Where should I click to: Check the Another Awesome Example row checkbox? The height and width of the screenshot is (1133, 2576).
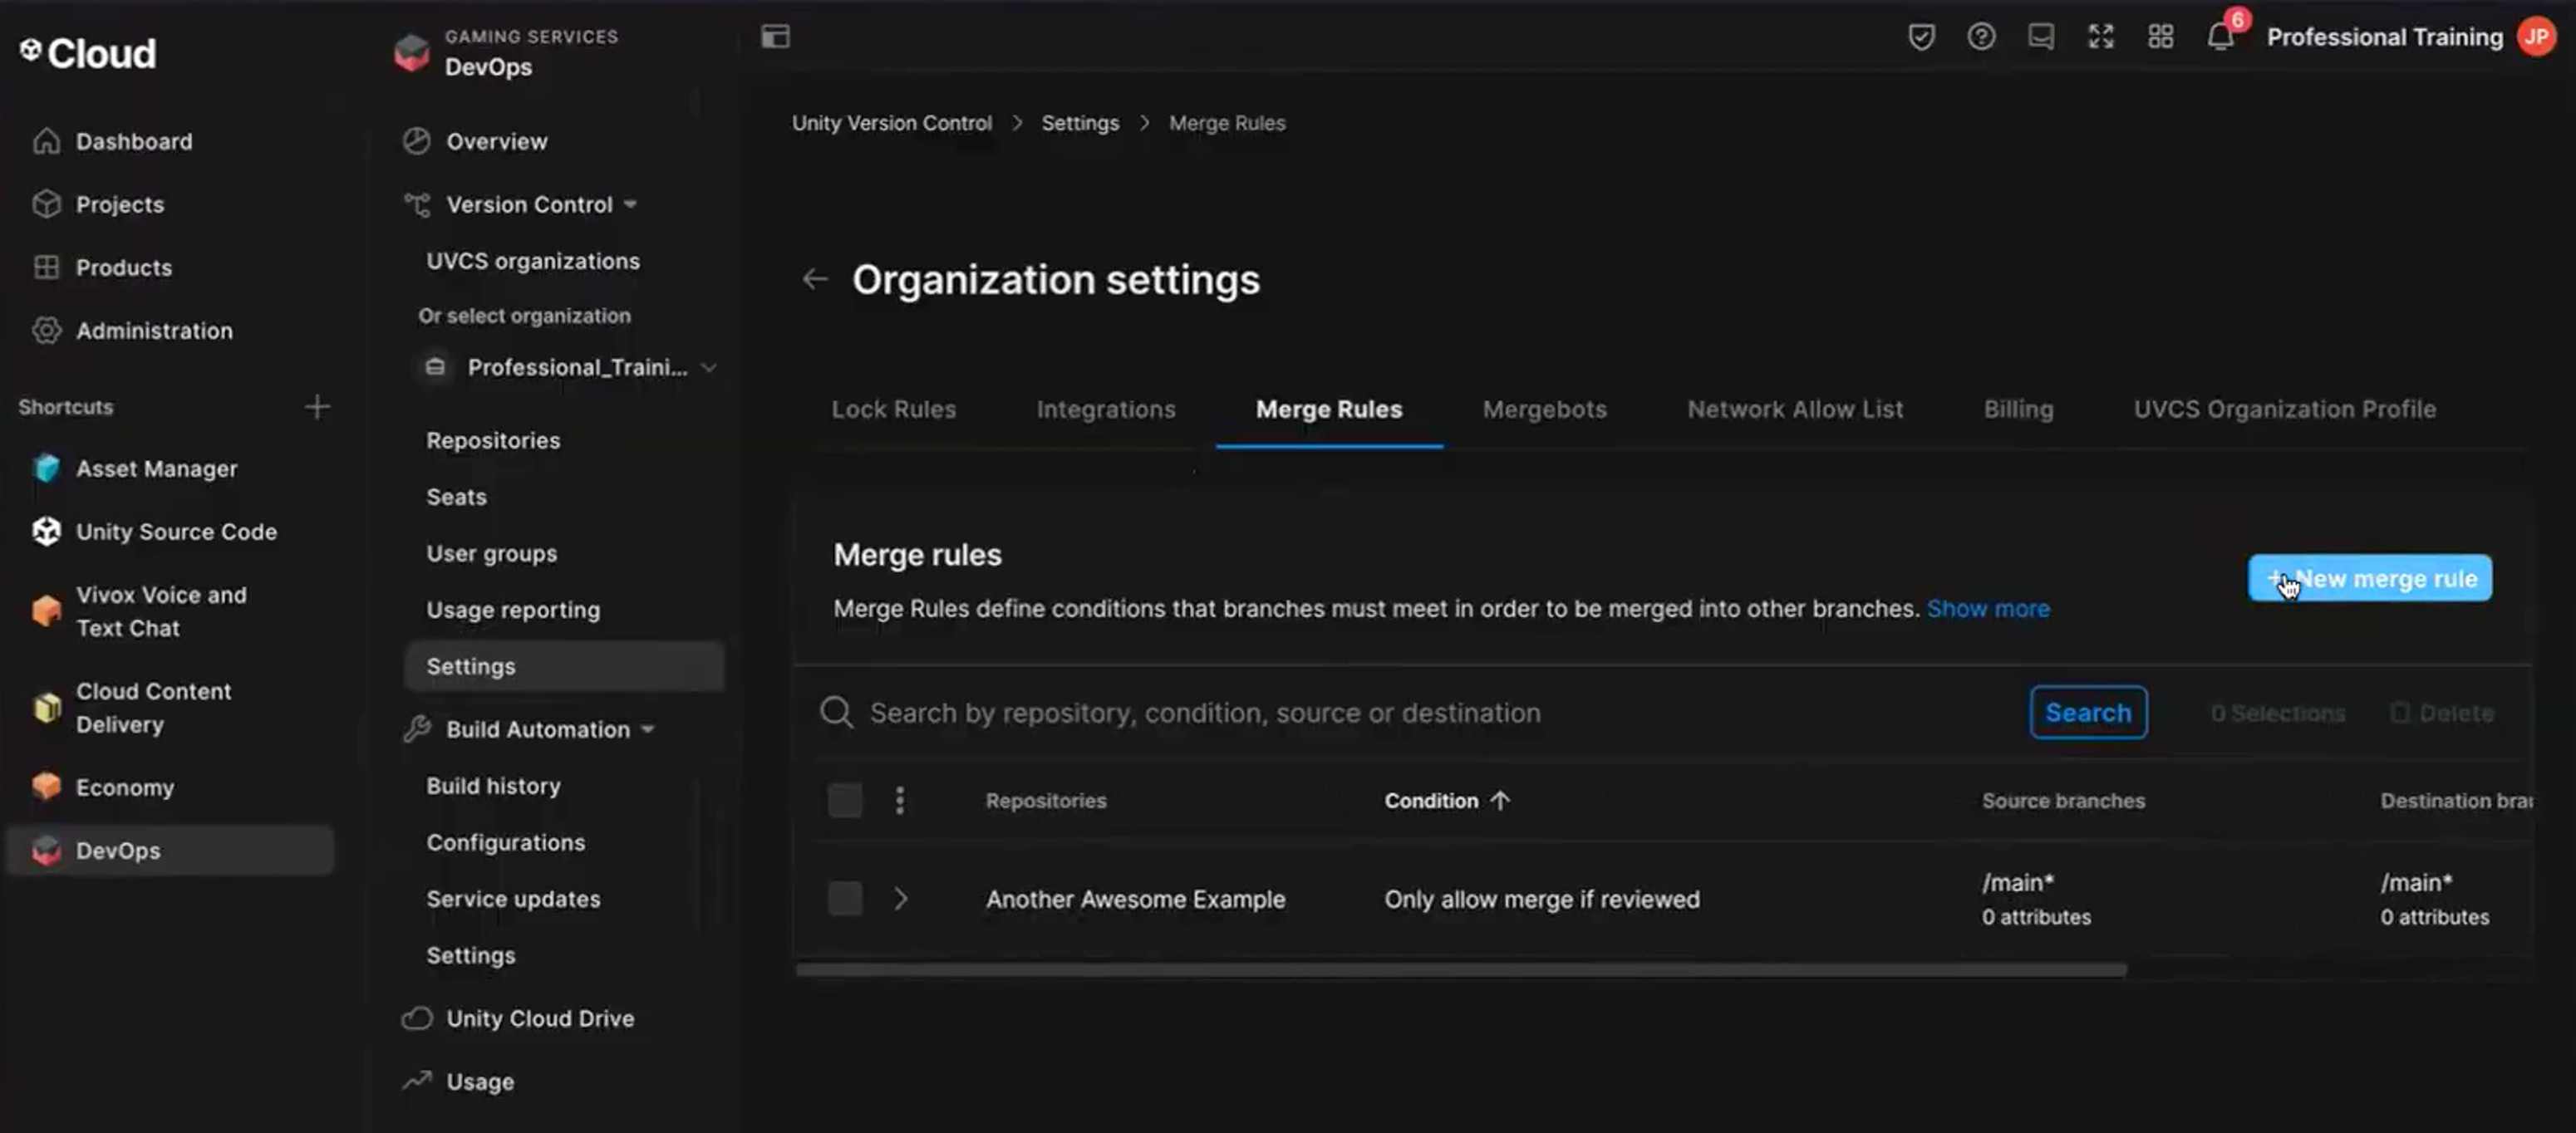[845, 898]
